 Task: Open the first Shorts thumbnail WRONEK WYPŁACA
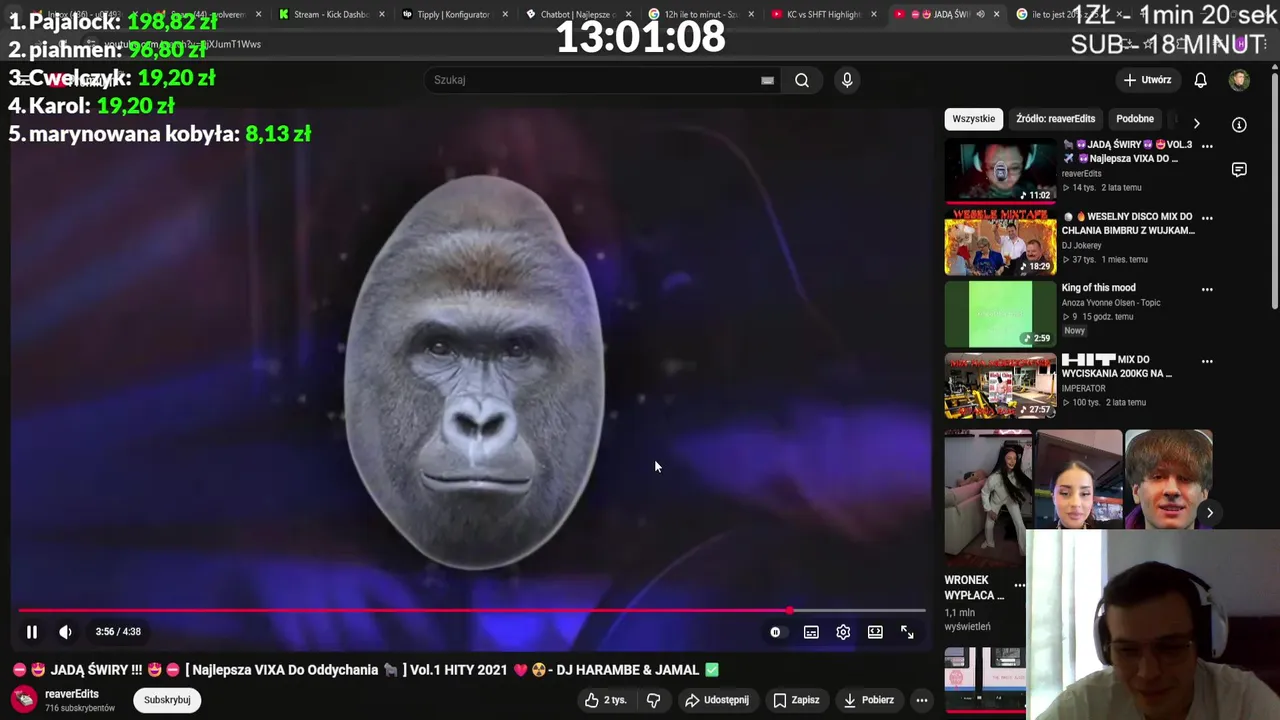[x=988, y=497]
